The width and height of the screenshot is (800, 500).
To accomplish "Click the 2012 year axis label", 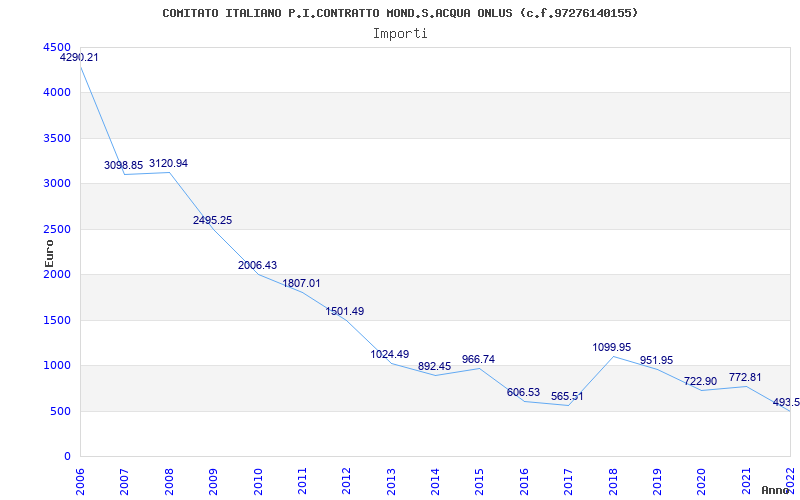I will (x=346, y=480).
